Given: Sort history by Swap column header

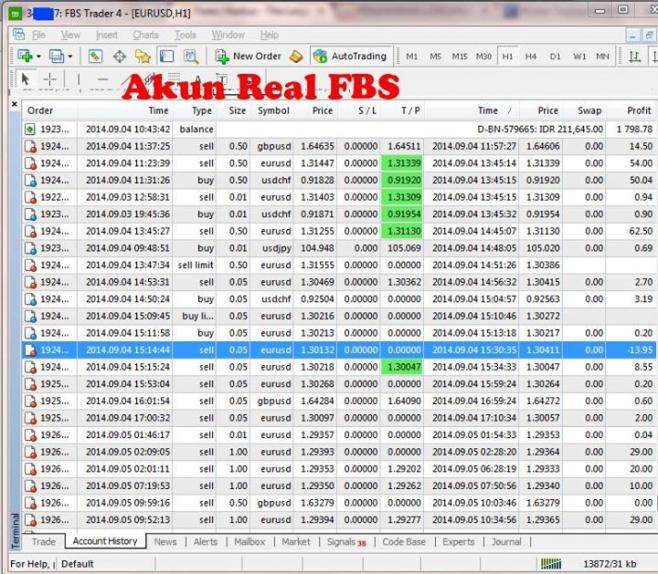Looking at the screenshot, I should pyautogui.click(x=589, y=110).
